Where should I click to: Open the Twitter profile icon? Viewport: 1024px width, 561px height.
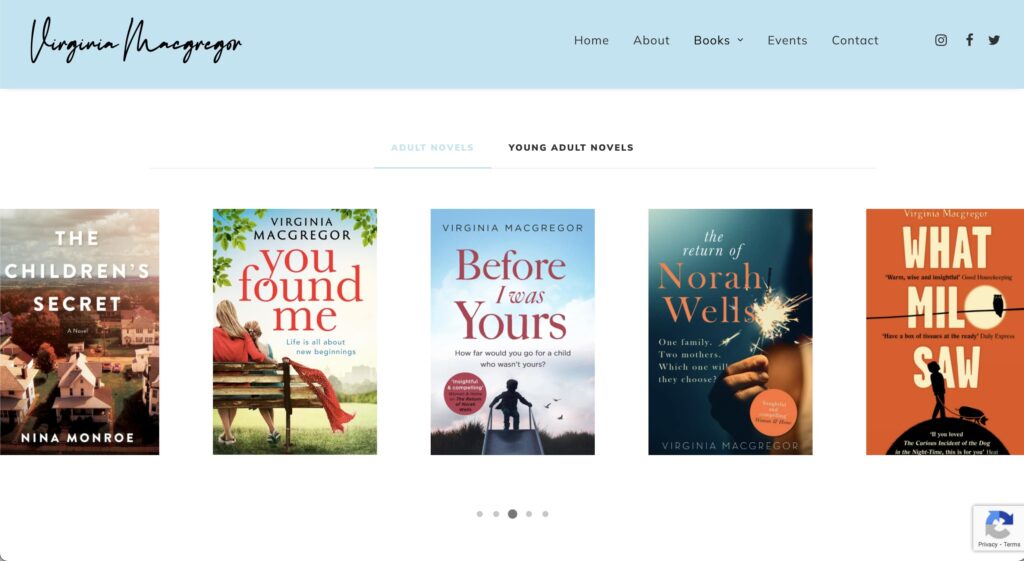[x=994, y=40]
